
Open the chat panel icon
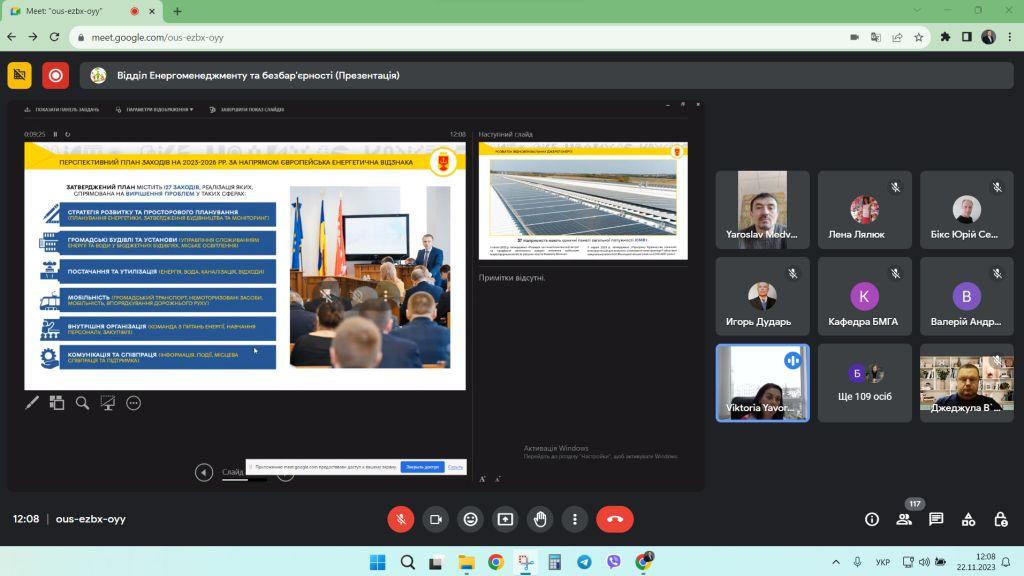(936, 519)
